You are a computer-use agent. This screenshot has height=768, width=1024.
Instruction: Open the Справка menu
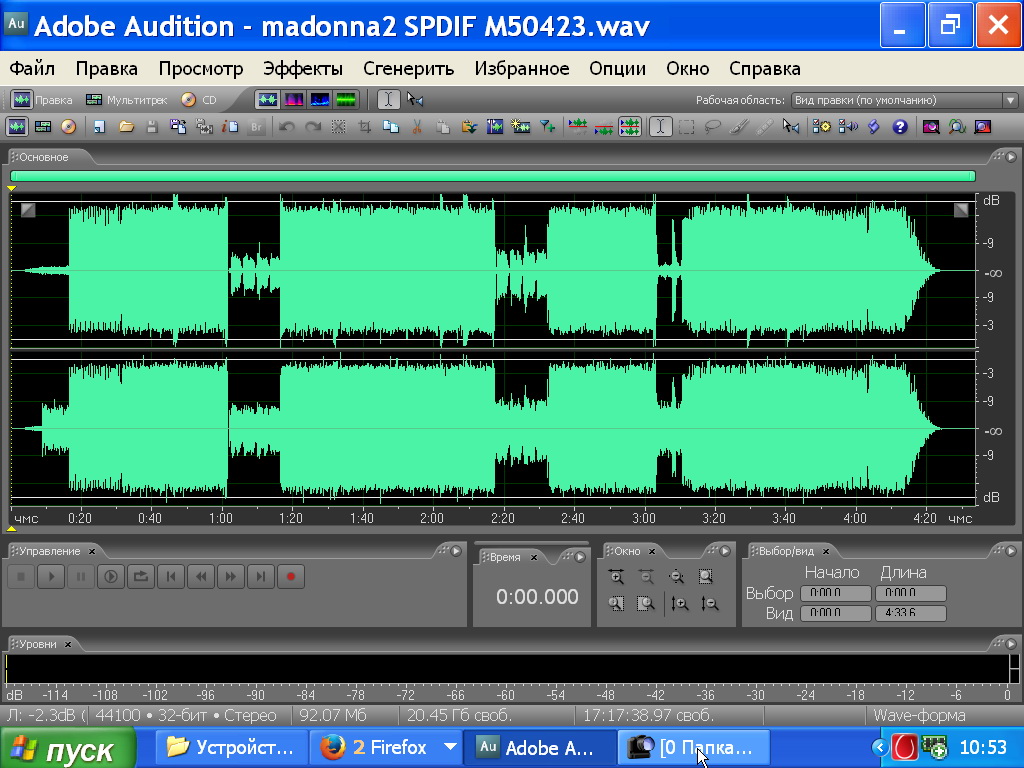point(765,69)
